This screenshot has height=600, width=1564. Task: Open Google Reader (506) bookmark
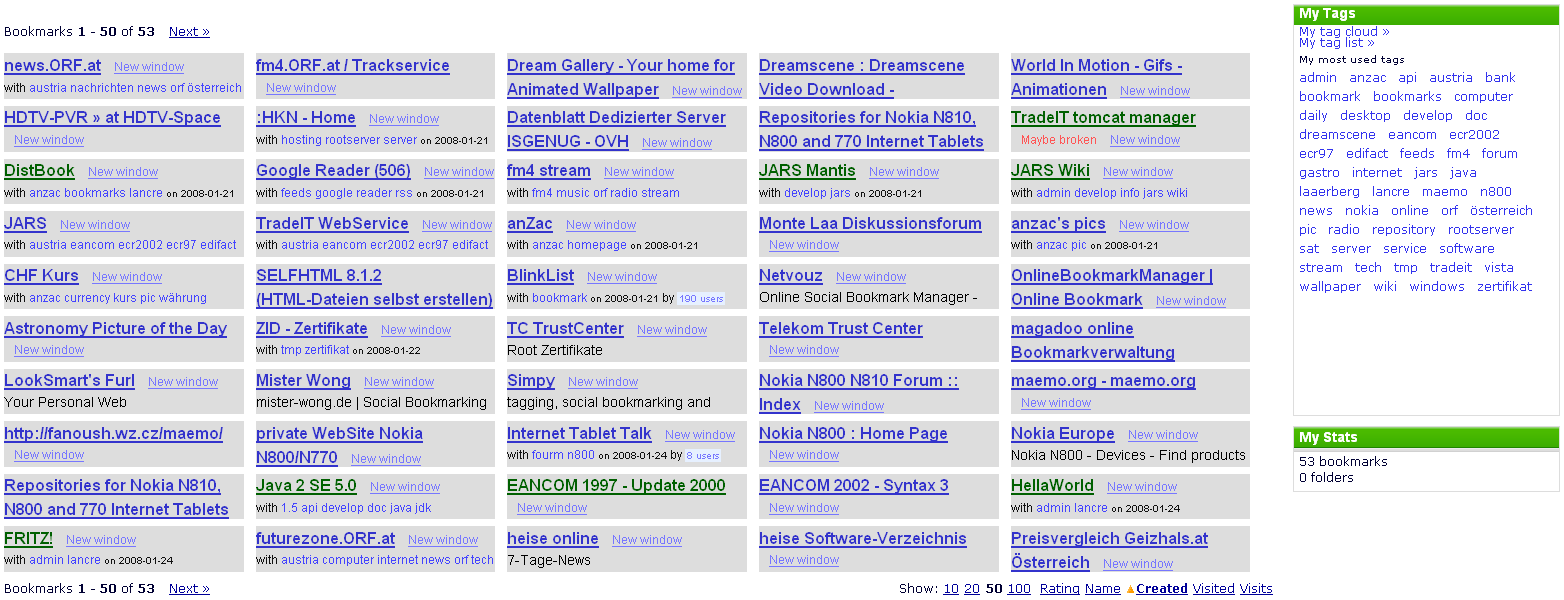click(333, 171)
